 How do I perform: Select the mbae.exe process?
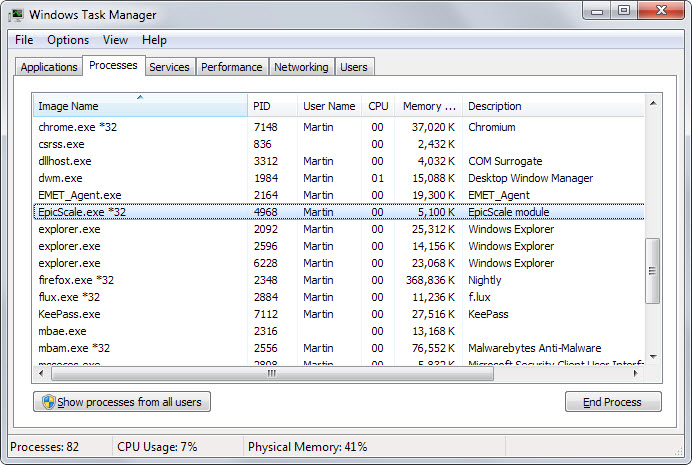point(339,331)
